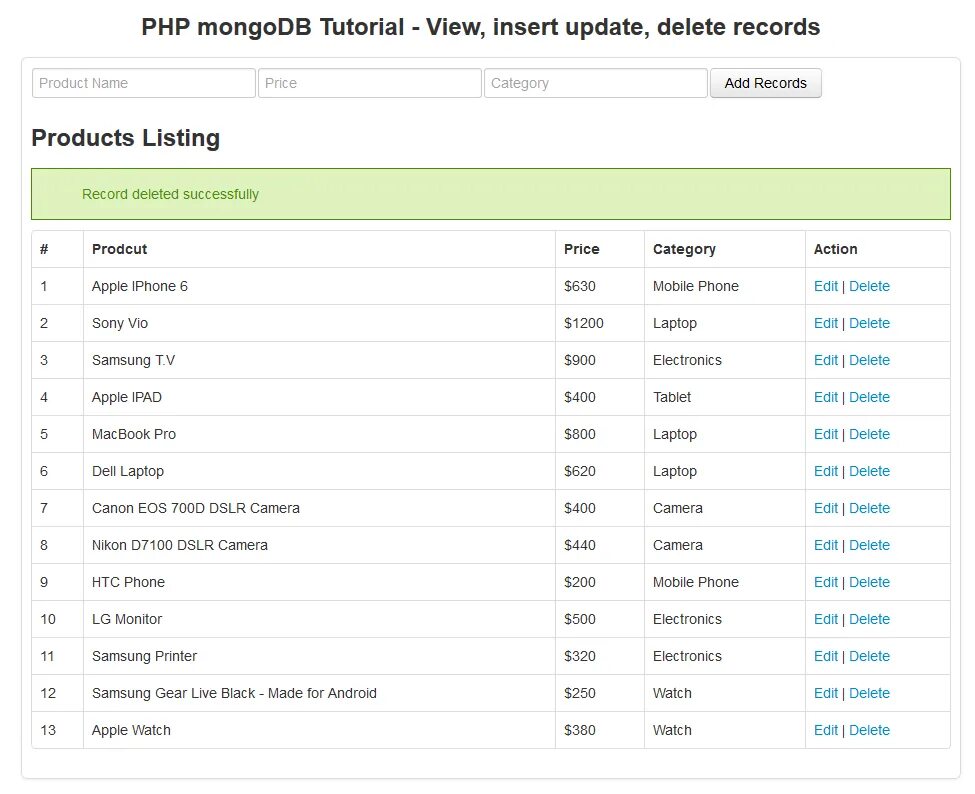Click 'Samsung Gear Live Black - Made for Android'
Screen dimensions: 975x794
pos(234,693)
